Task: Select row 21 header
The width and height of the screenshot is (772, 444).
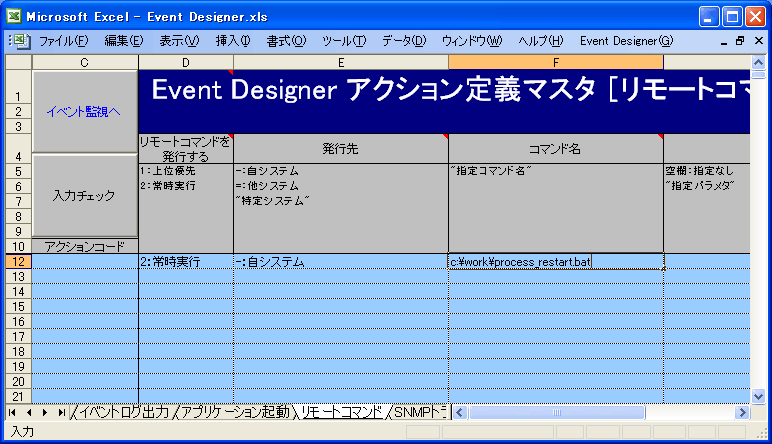Action: tap(18, 396)
